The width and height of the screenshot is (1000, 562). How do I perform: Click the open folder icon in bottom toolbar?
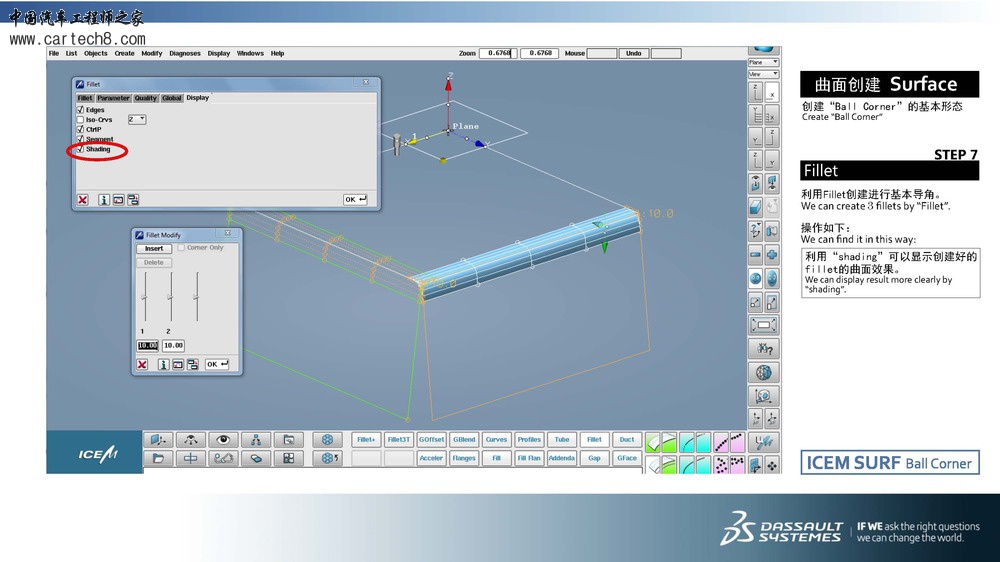pyautogui.click(x=158, y=458)
